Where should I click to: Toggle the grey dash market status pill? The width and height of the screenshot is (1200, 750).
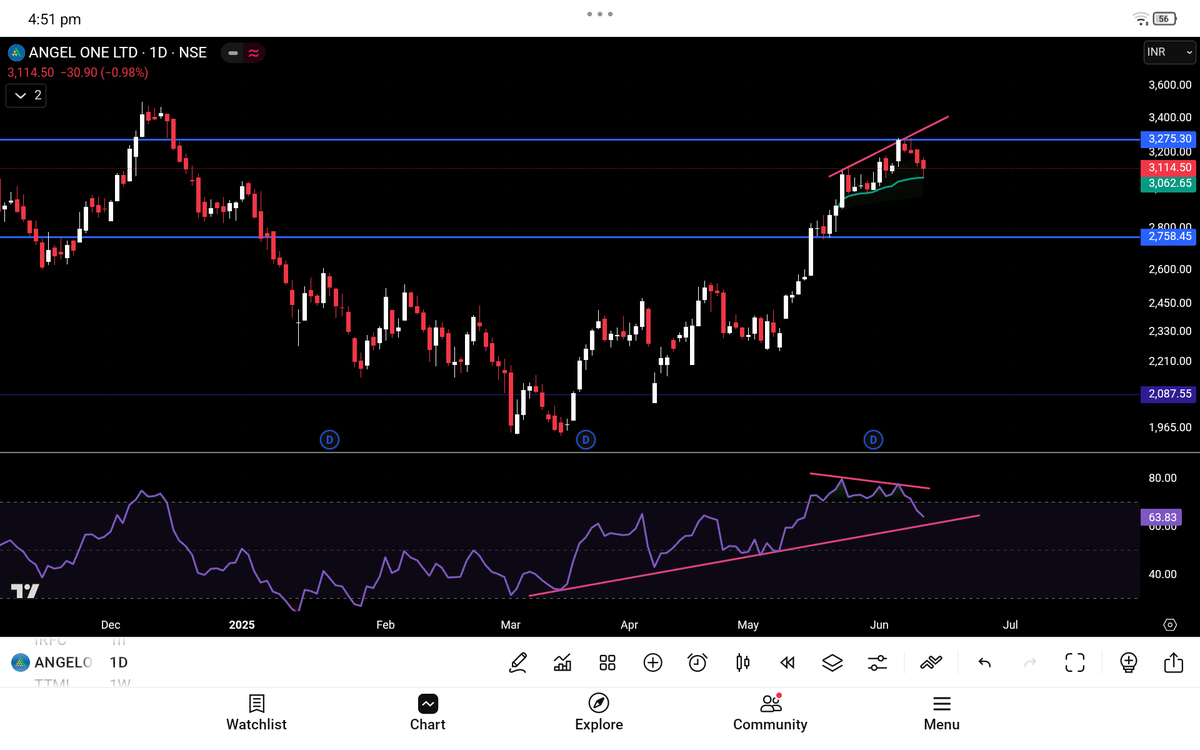[x=233, y=53]
